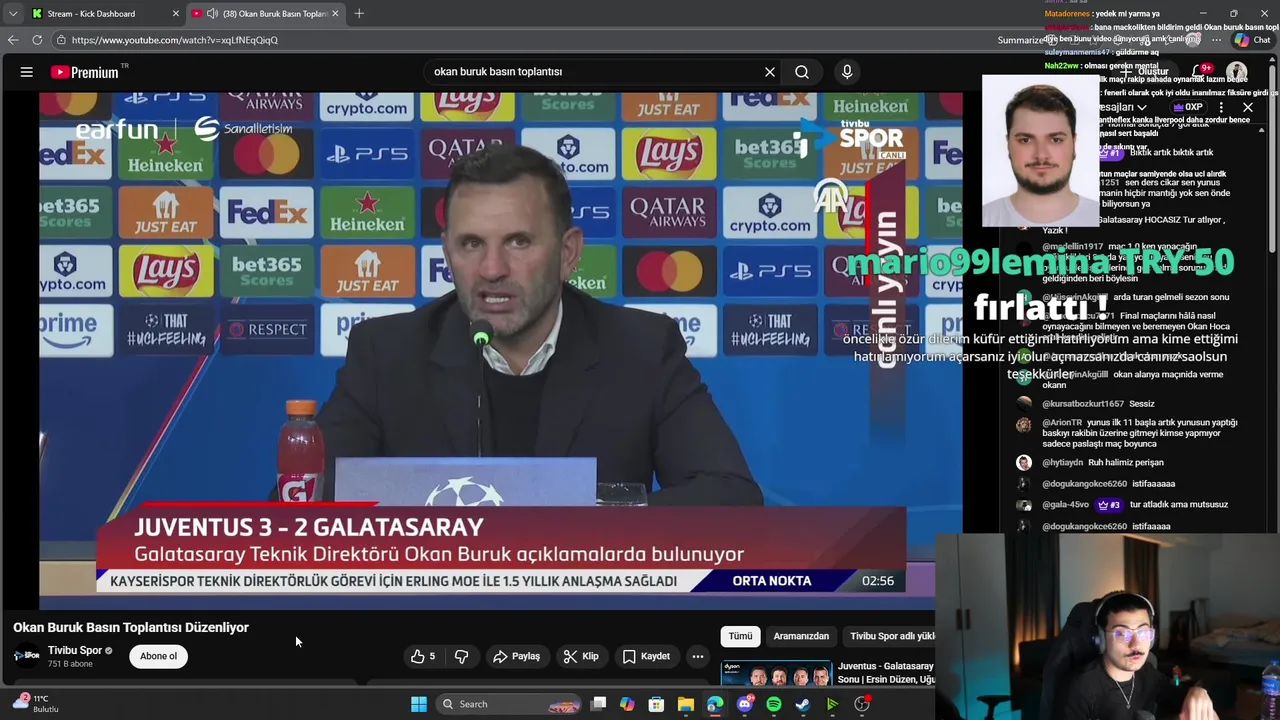The height and width of the screenshot is (720, 1280).
Task: Open the tab search dropdown arrow
Action: click(x=12, y=14)
